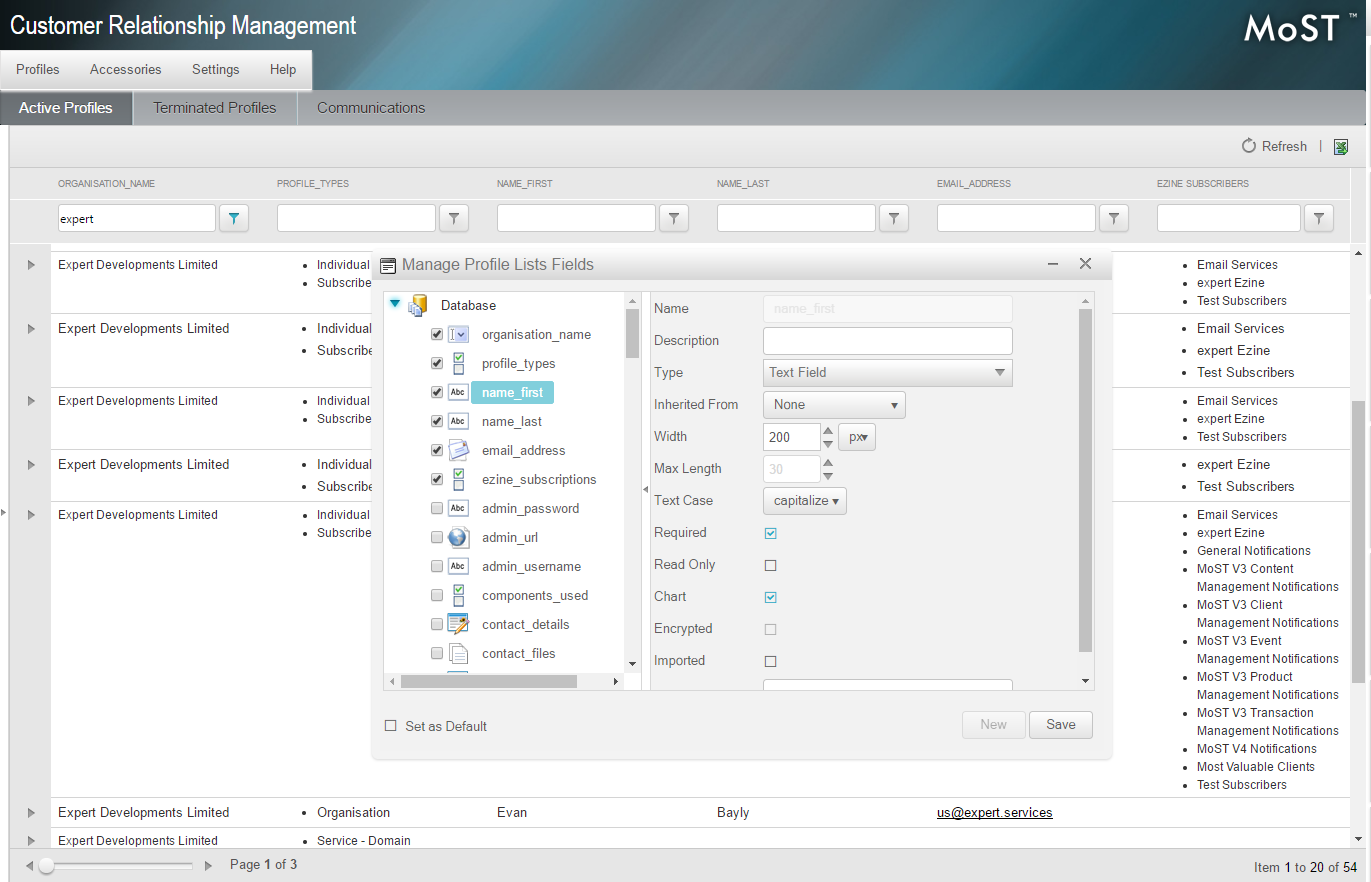Viewport: 1371px width, 882px height.
Task: Open the Accessories menu
Action: (x=125, y=70)
